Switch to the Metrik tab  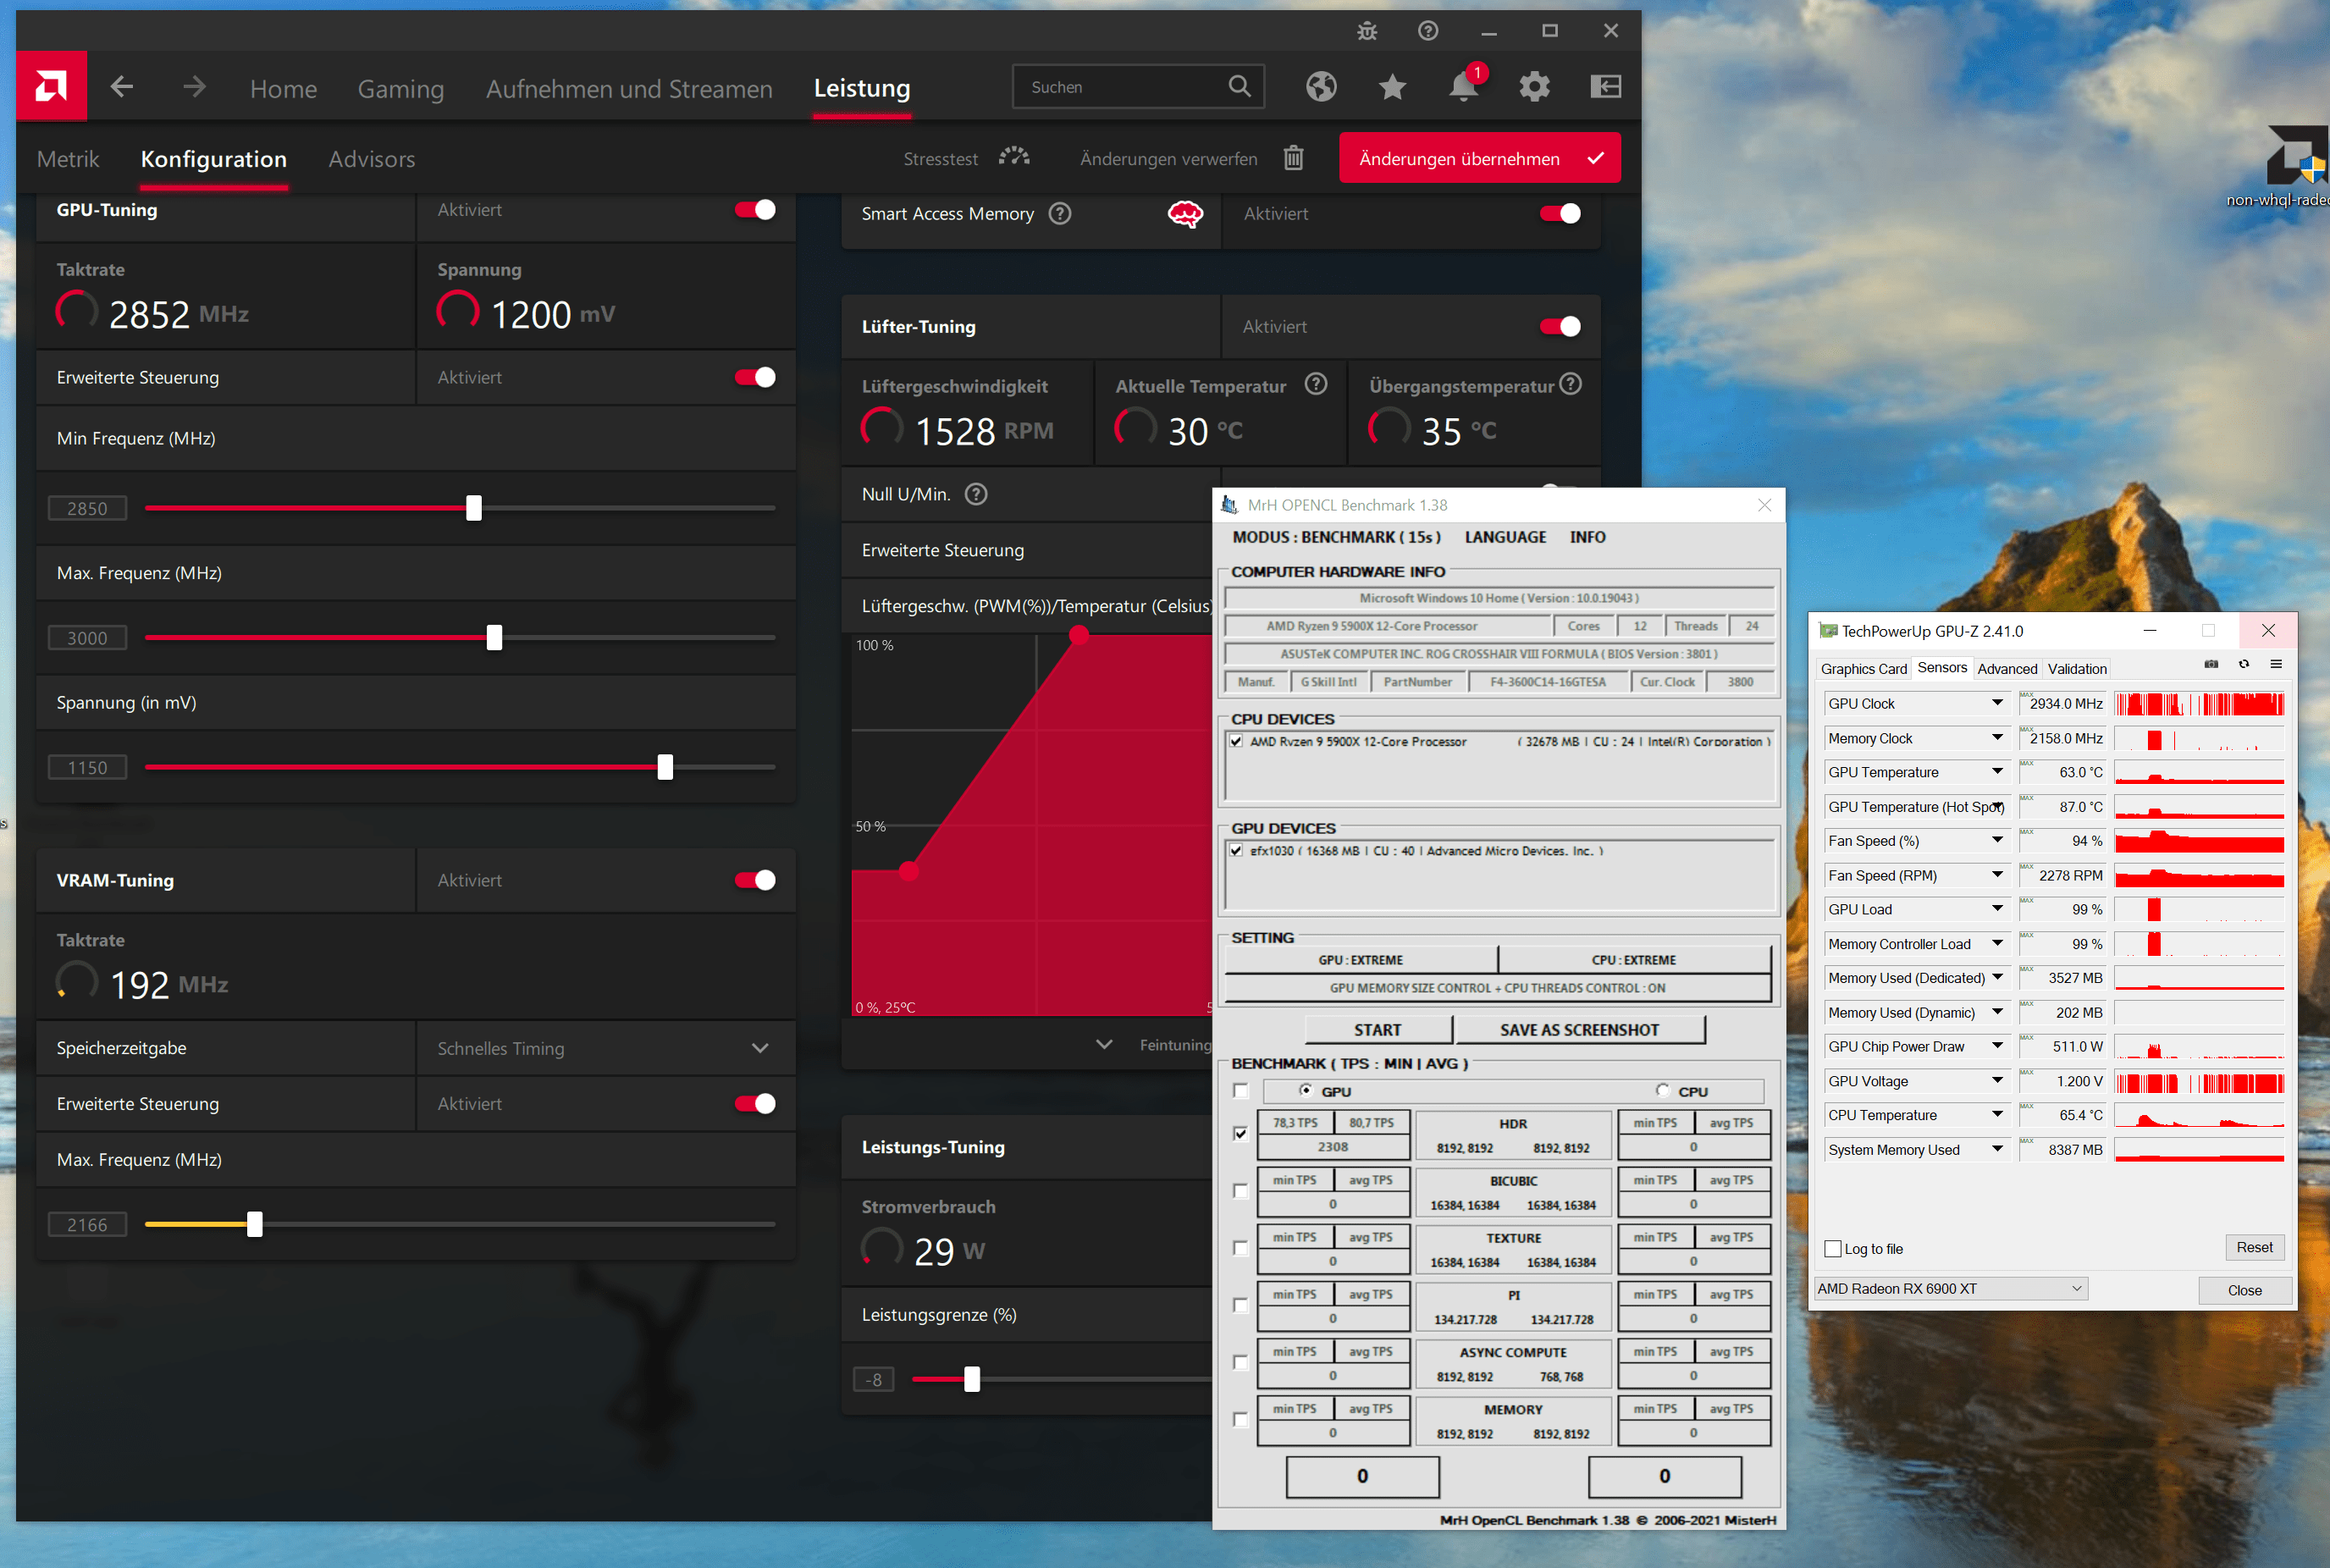pos(68,159)
